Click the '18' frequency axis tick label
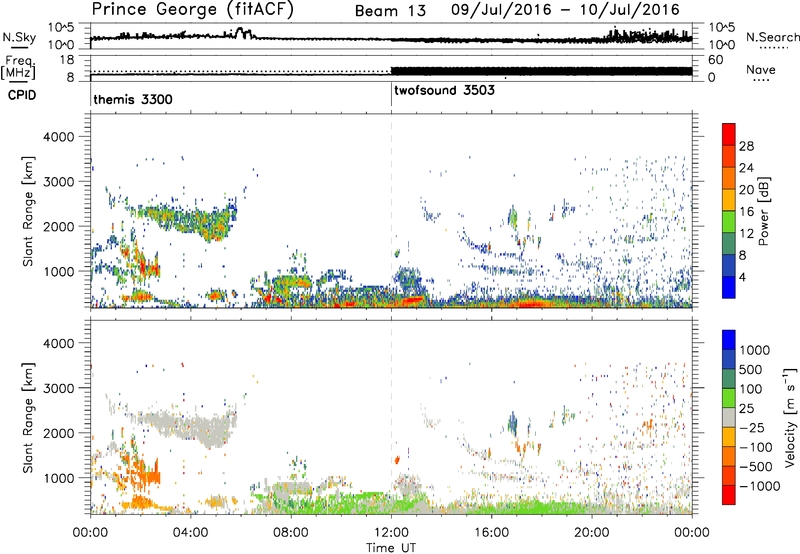 click(67, 60)
